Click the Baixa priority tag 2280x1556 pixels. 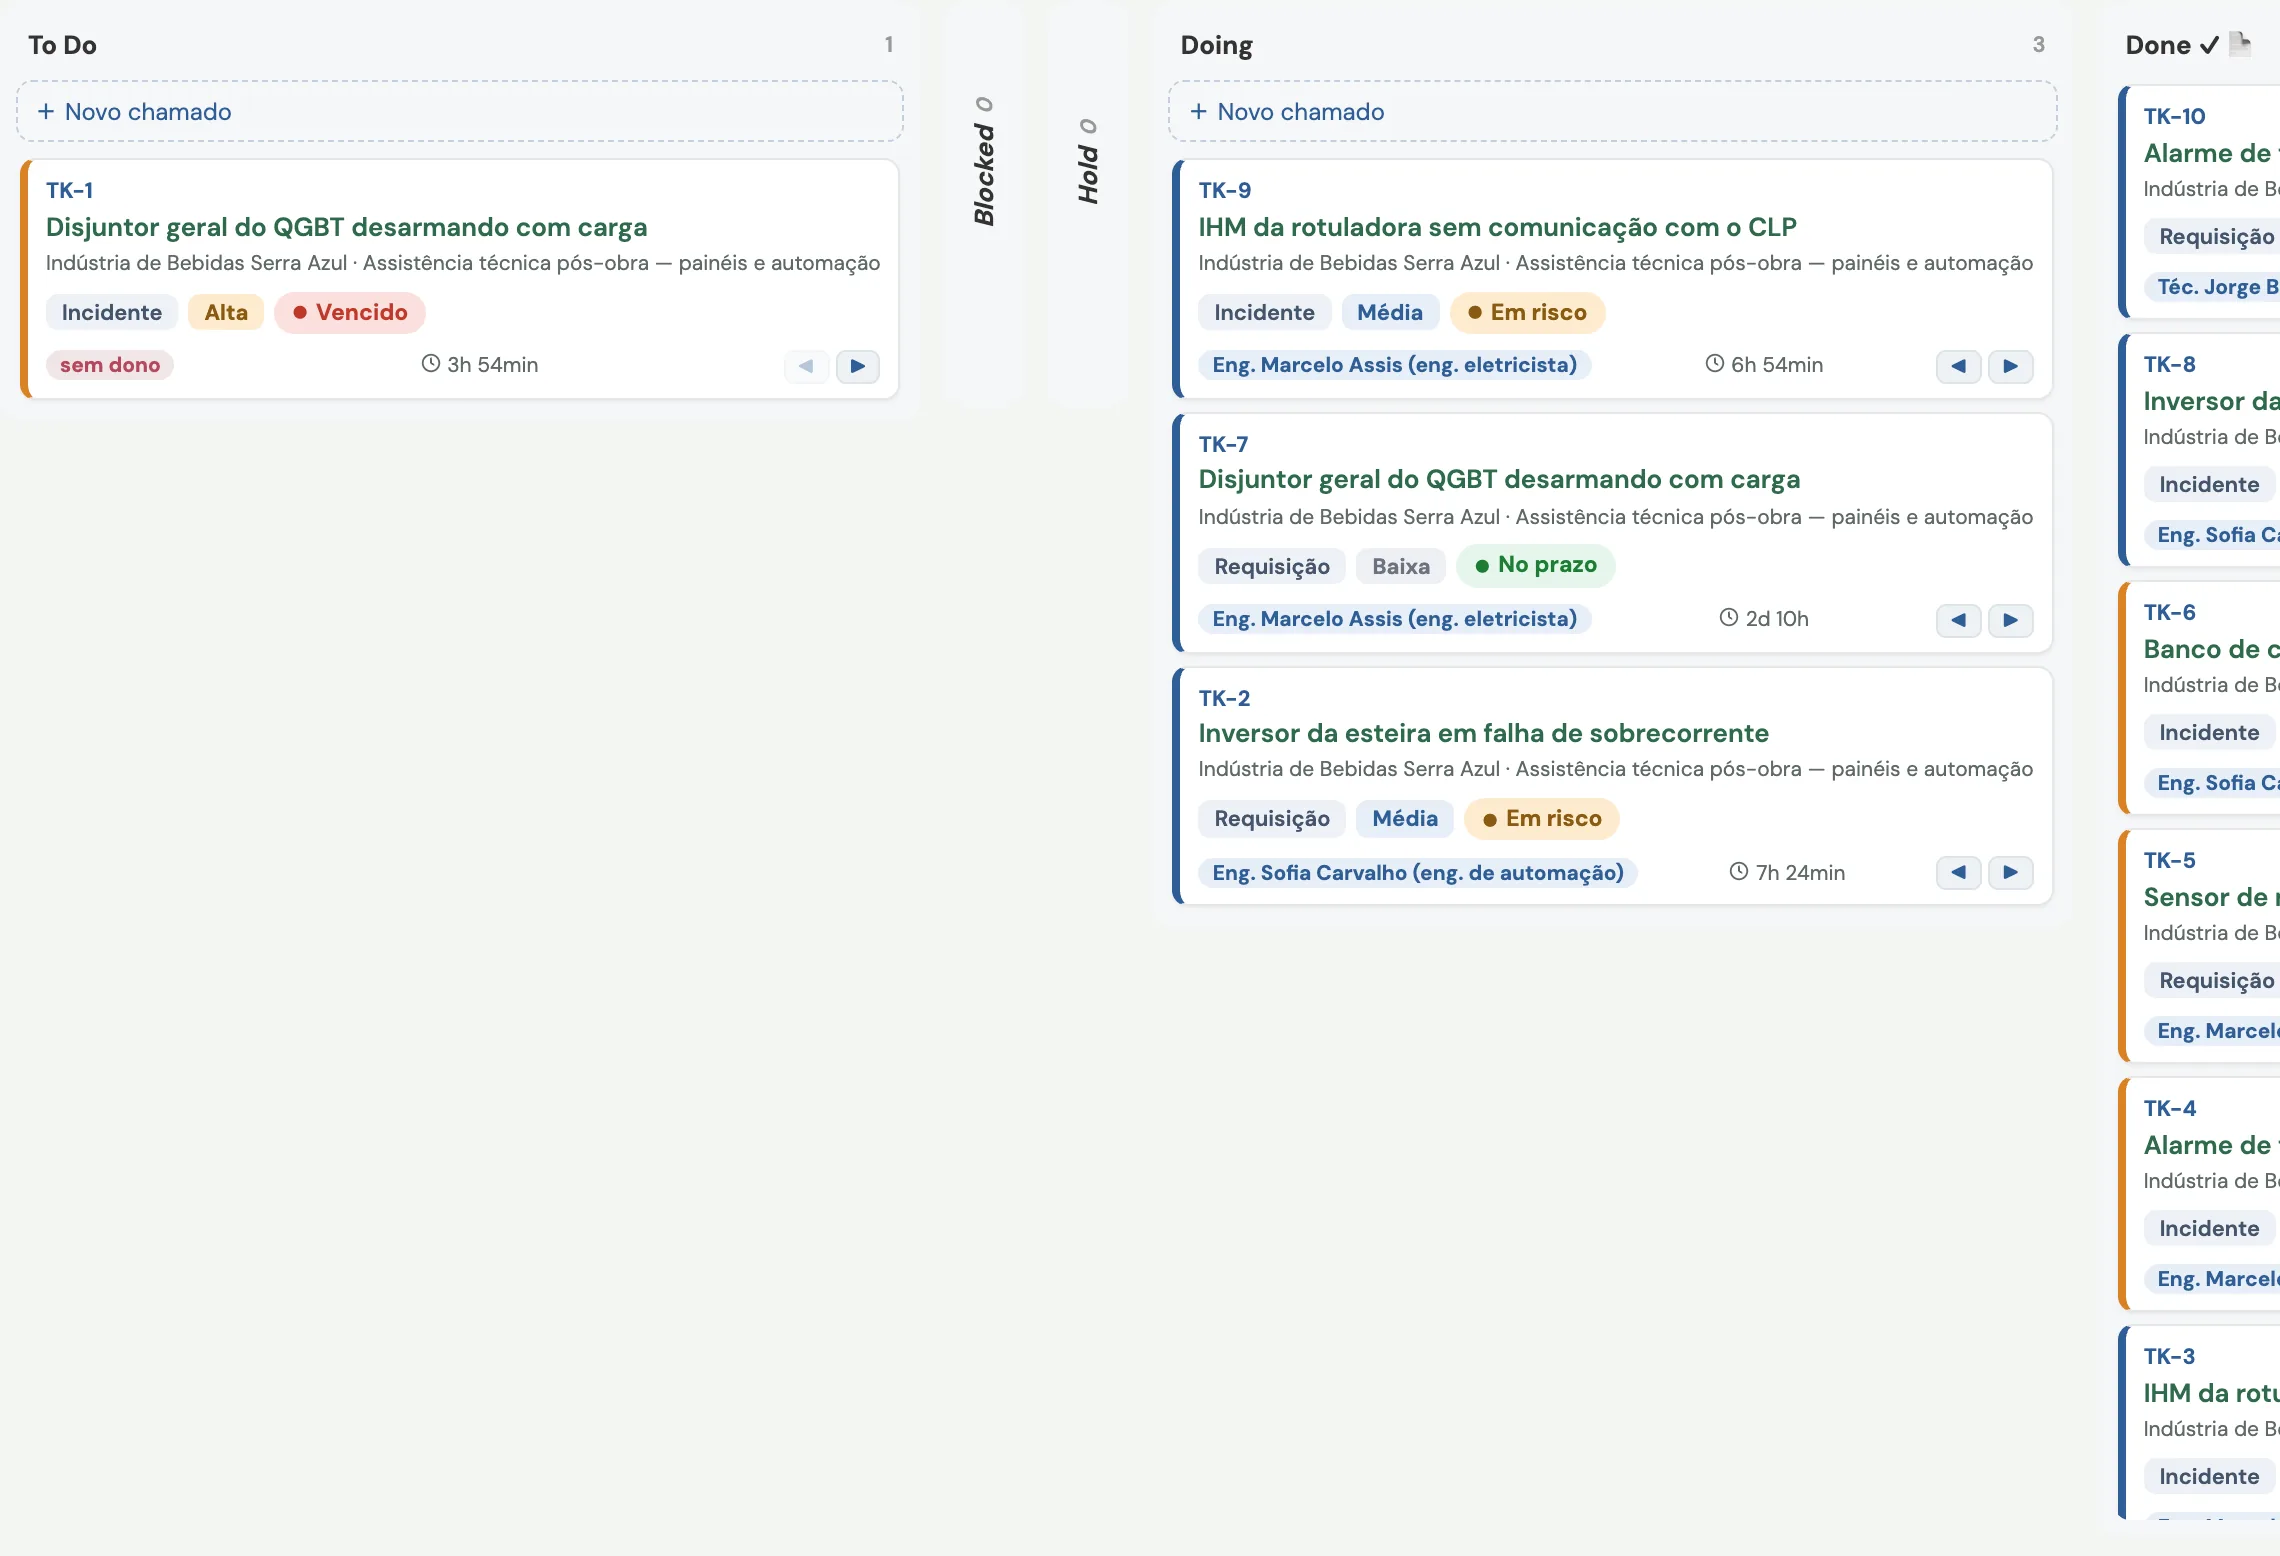1401,566
